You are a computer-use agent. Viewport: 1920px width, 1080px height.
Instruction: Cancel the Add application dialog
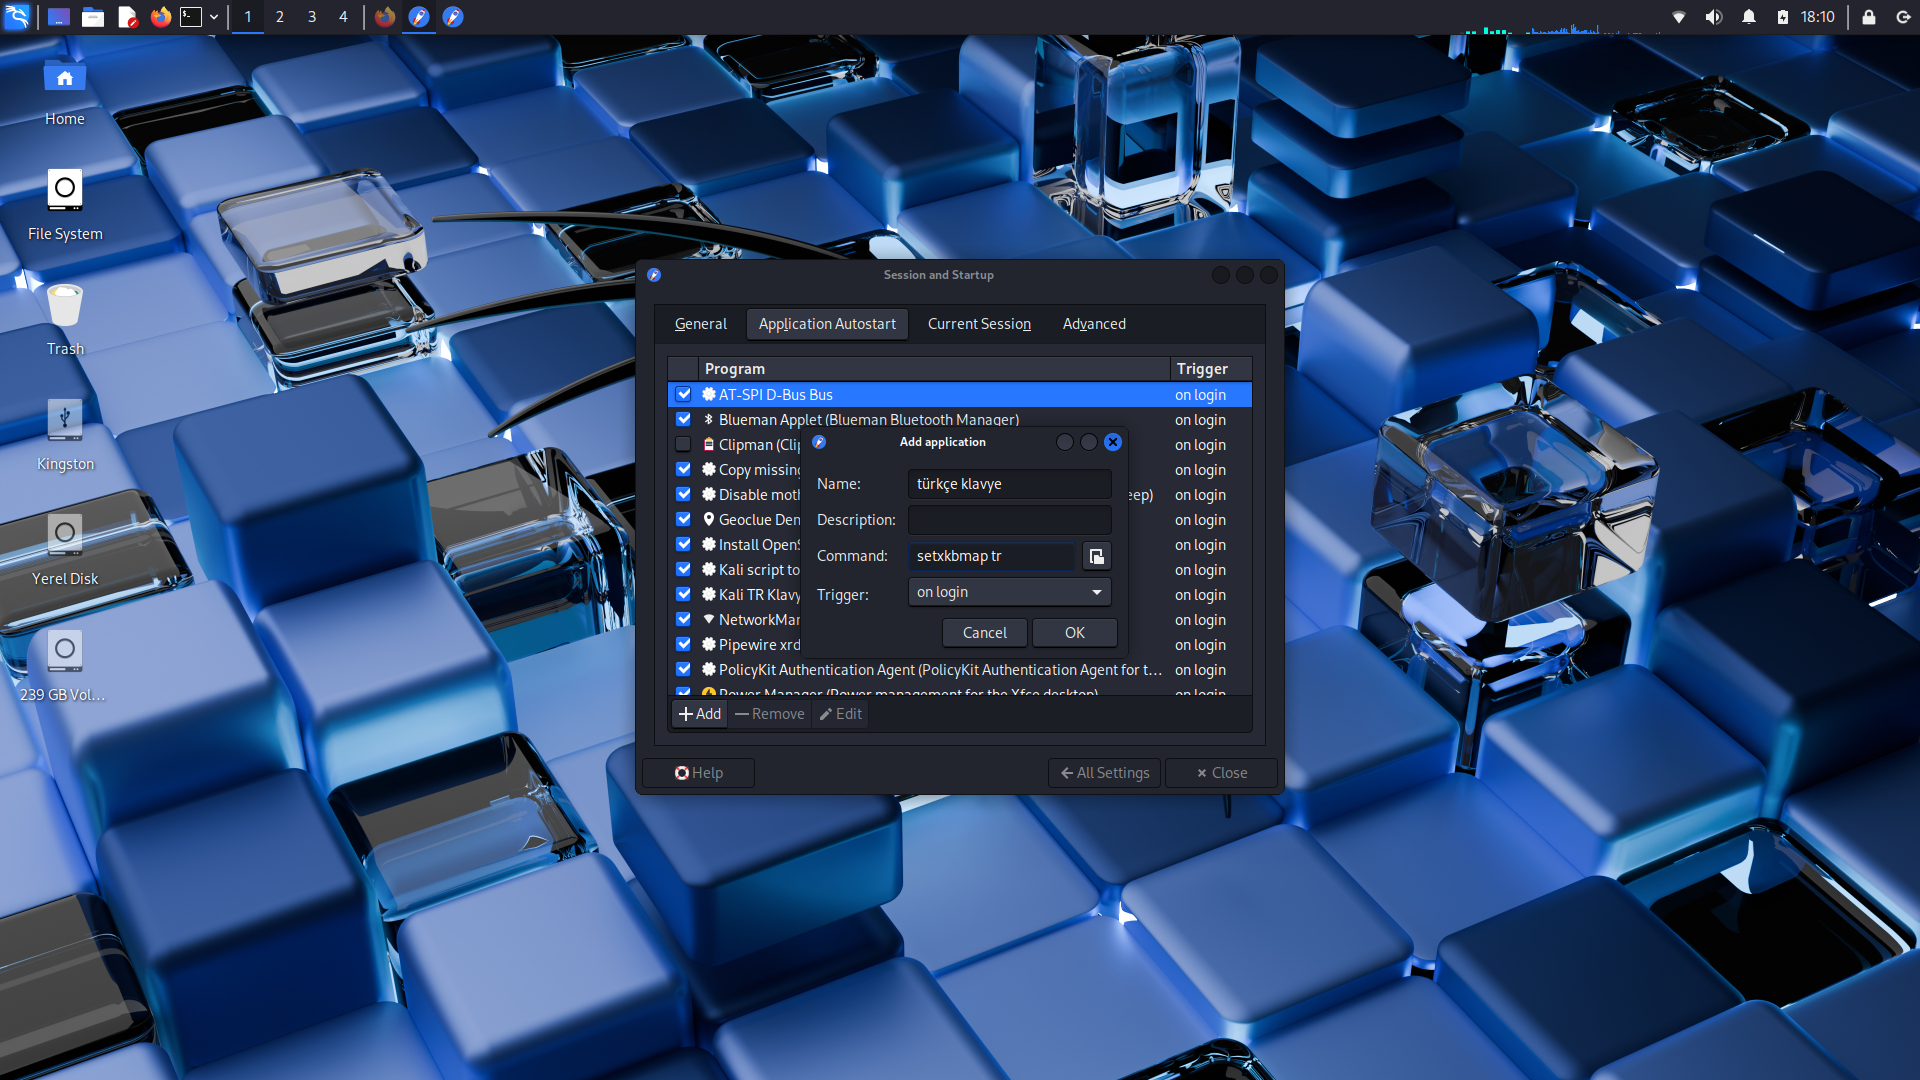point(985,633)
